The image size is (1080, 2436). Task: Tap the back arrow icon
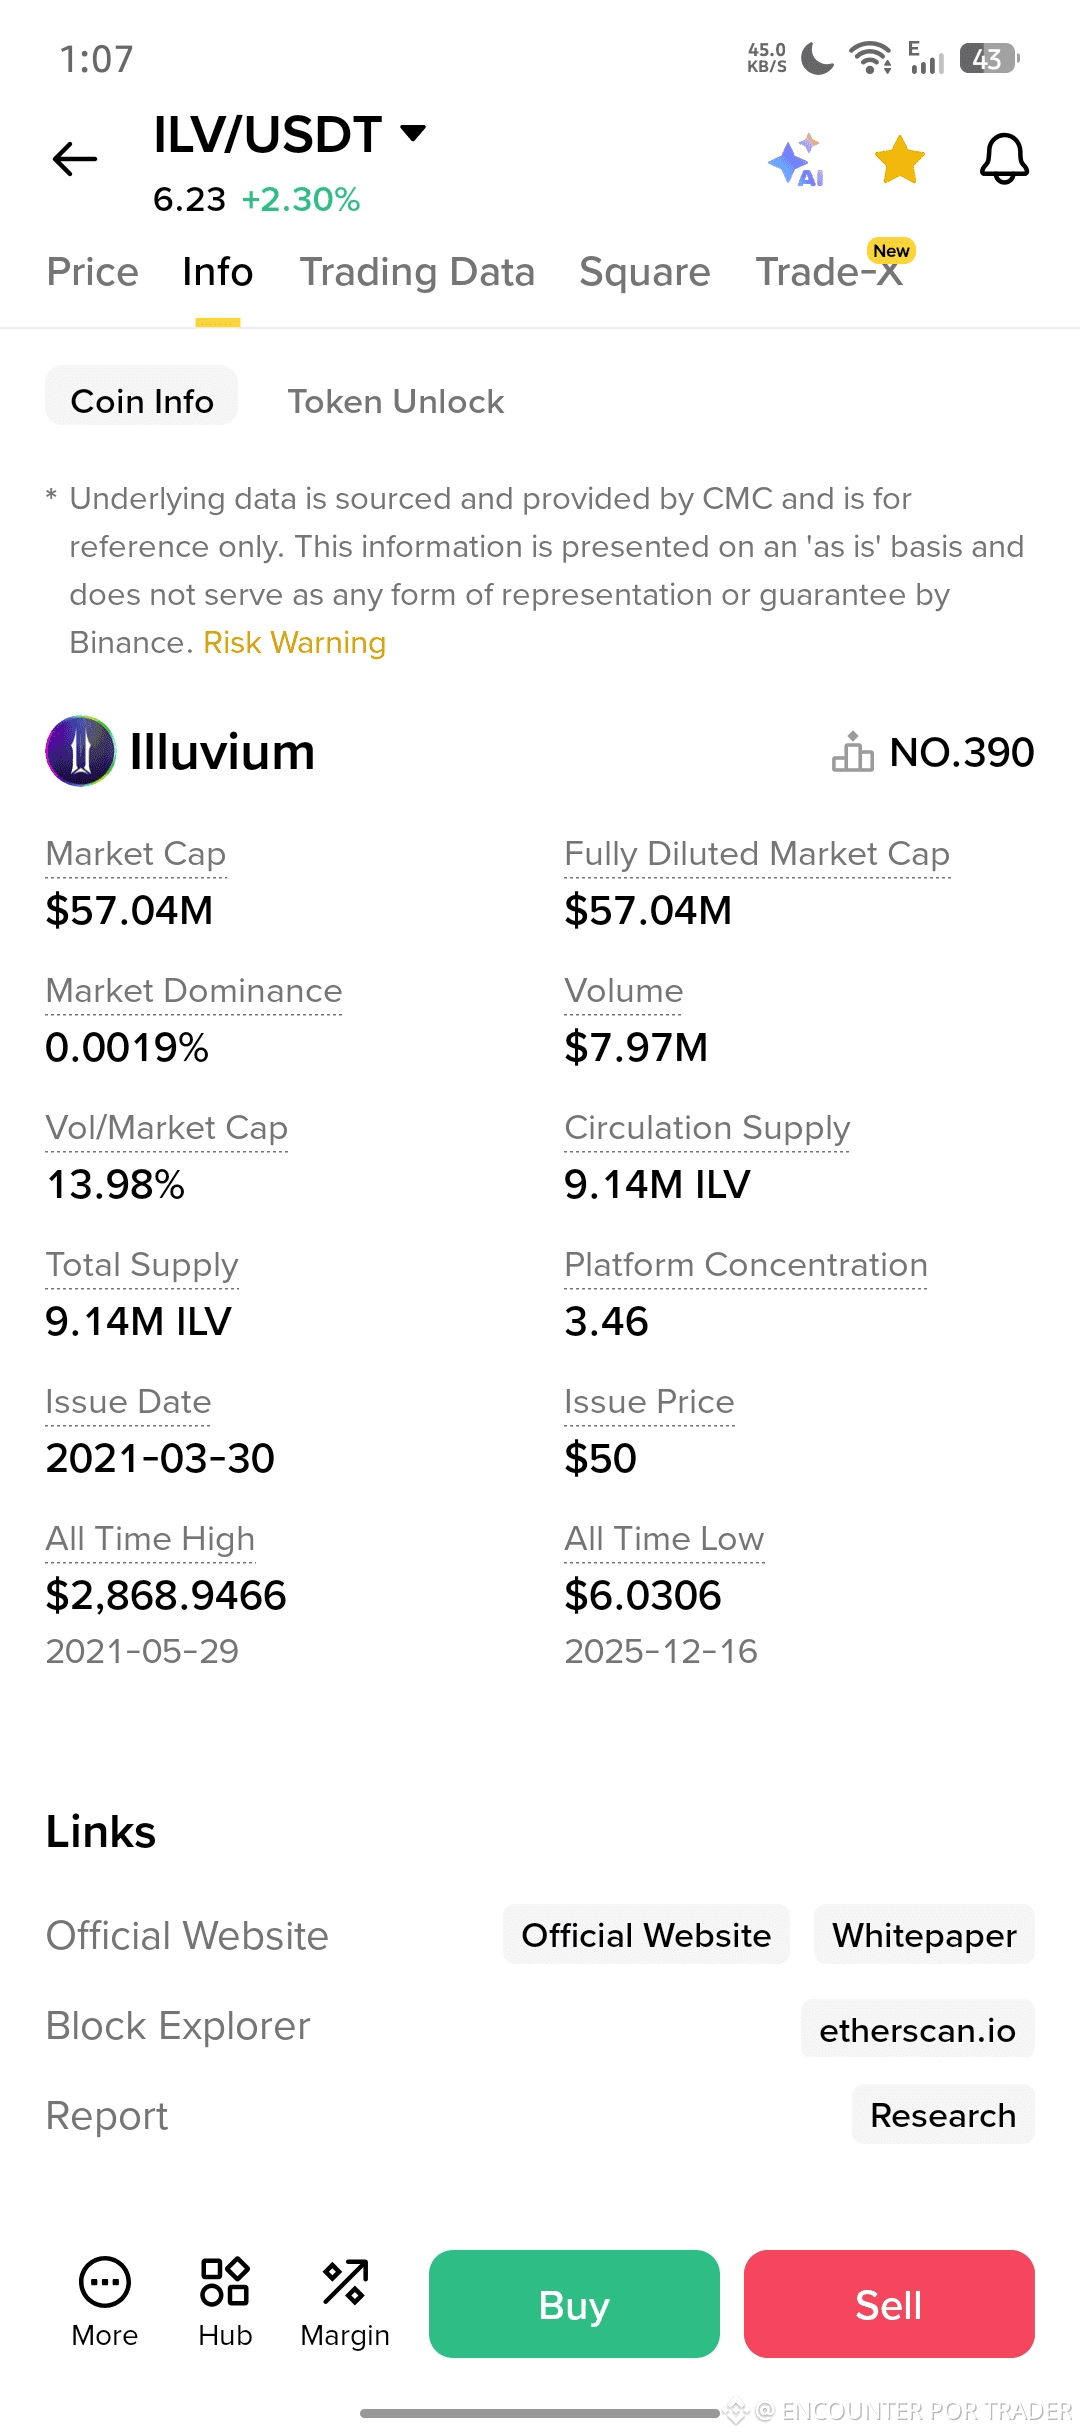(x=75, y=159)
